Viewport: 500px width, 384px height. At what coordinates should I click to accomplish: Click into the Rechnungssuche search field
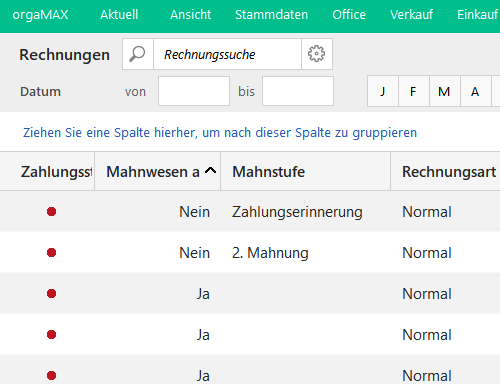click(x=227, y=54)
